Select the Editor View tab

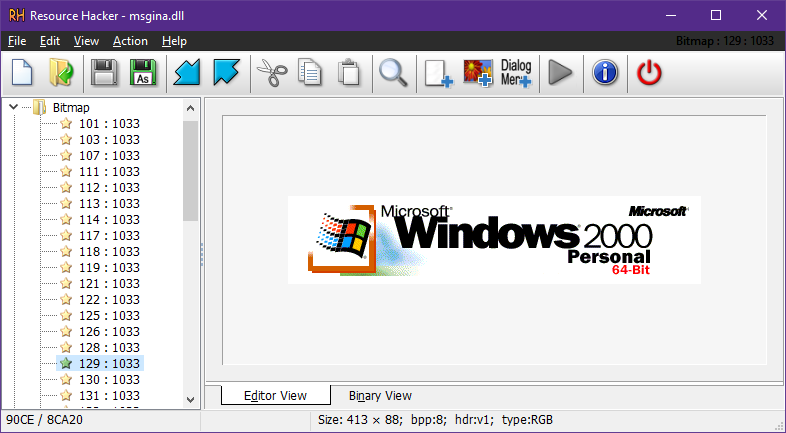point(275,395)
